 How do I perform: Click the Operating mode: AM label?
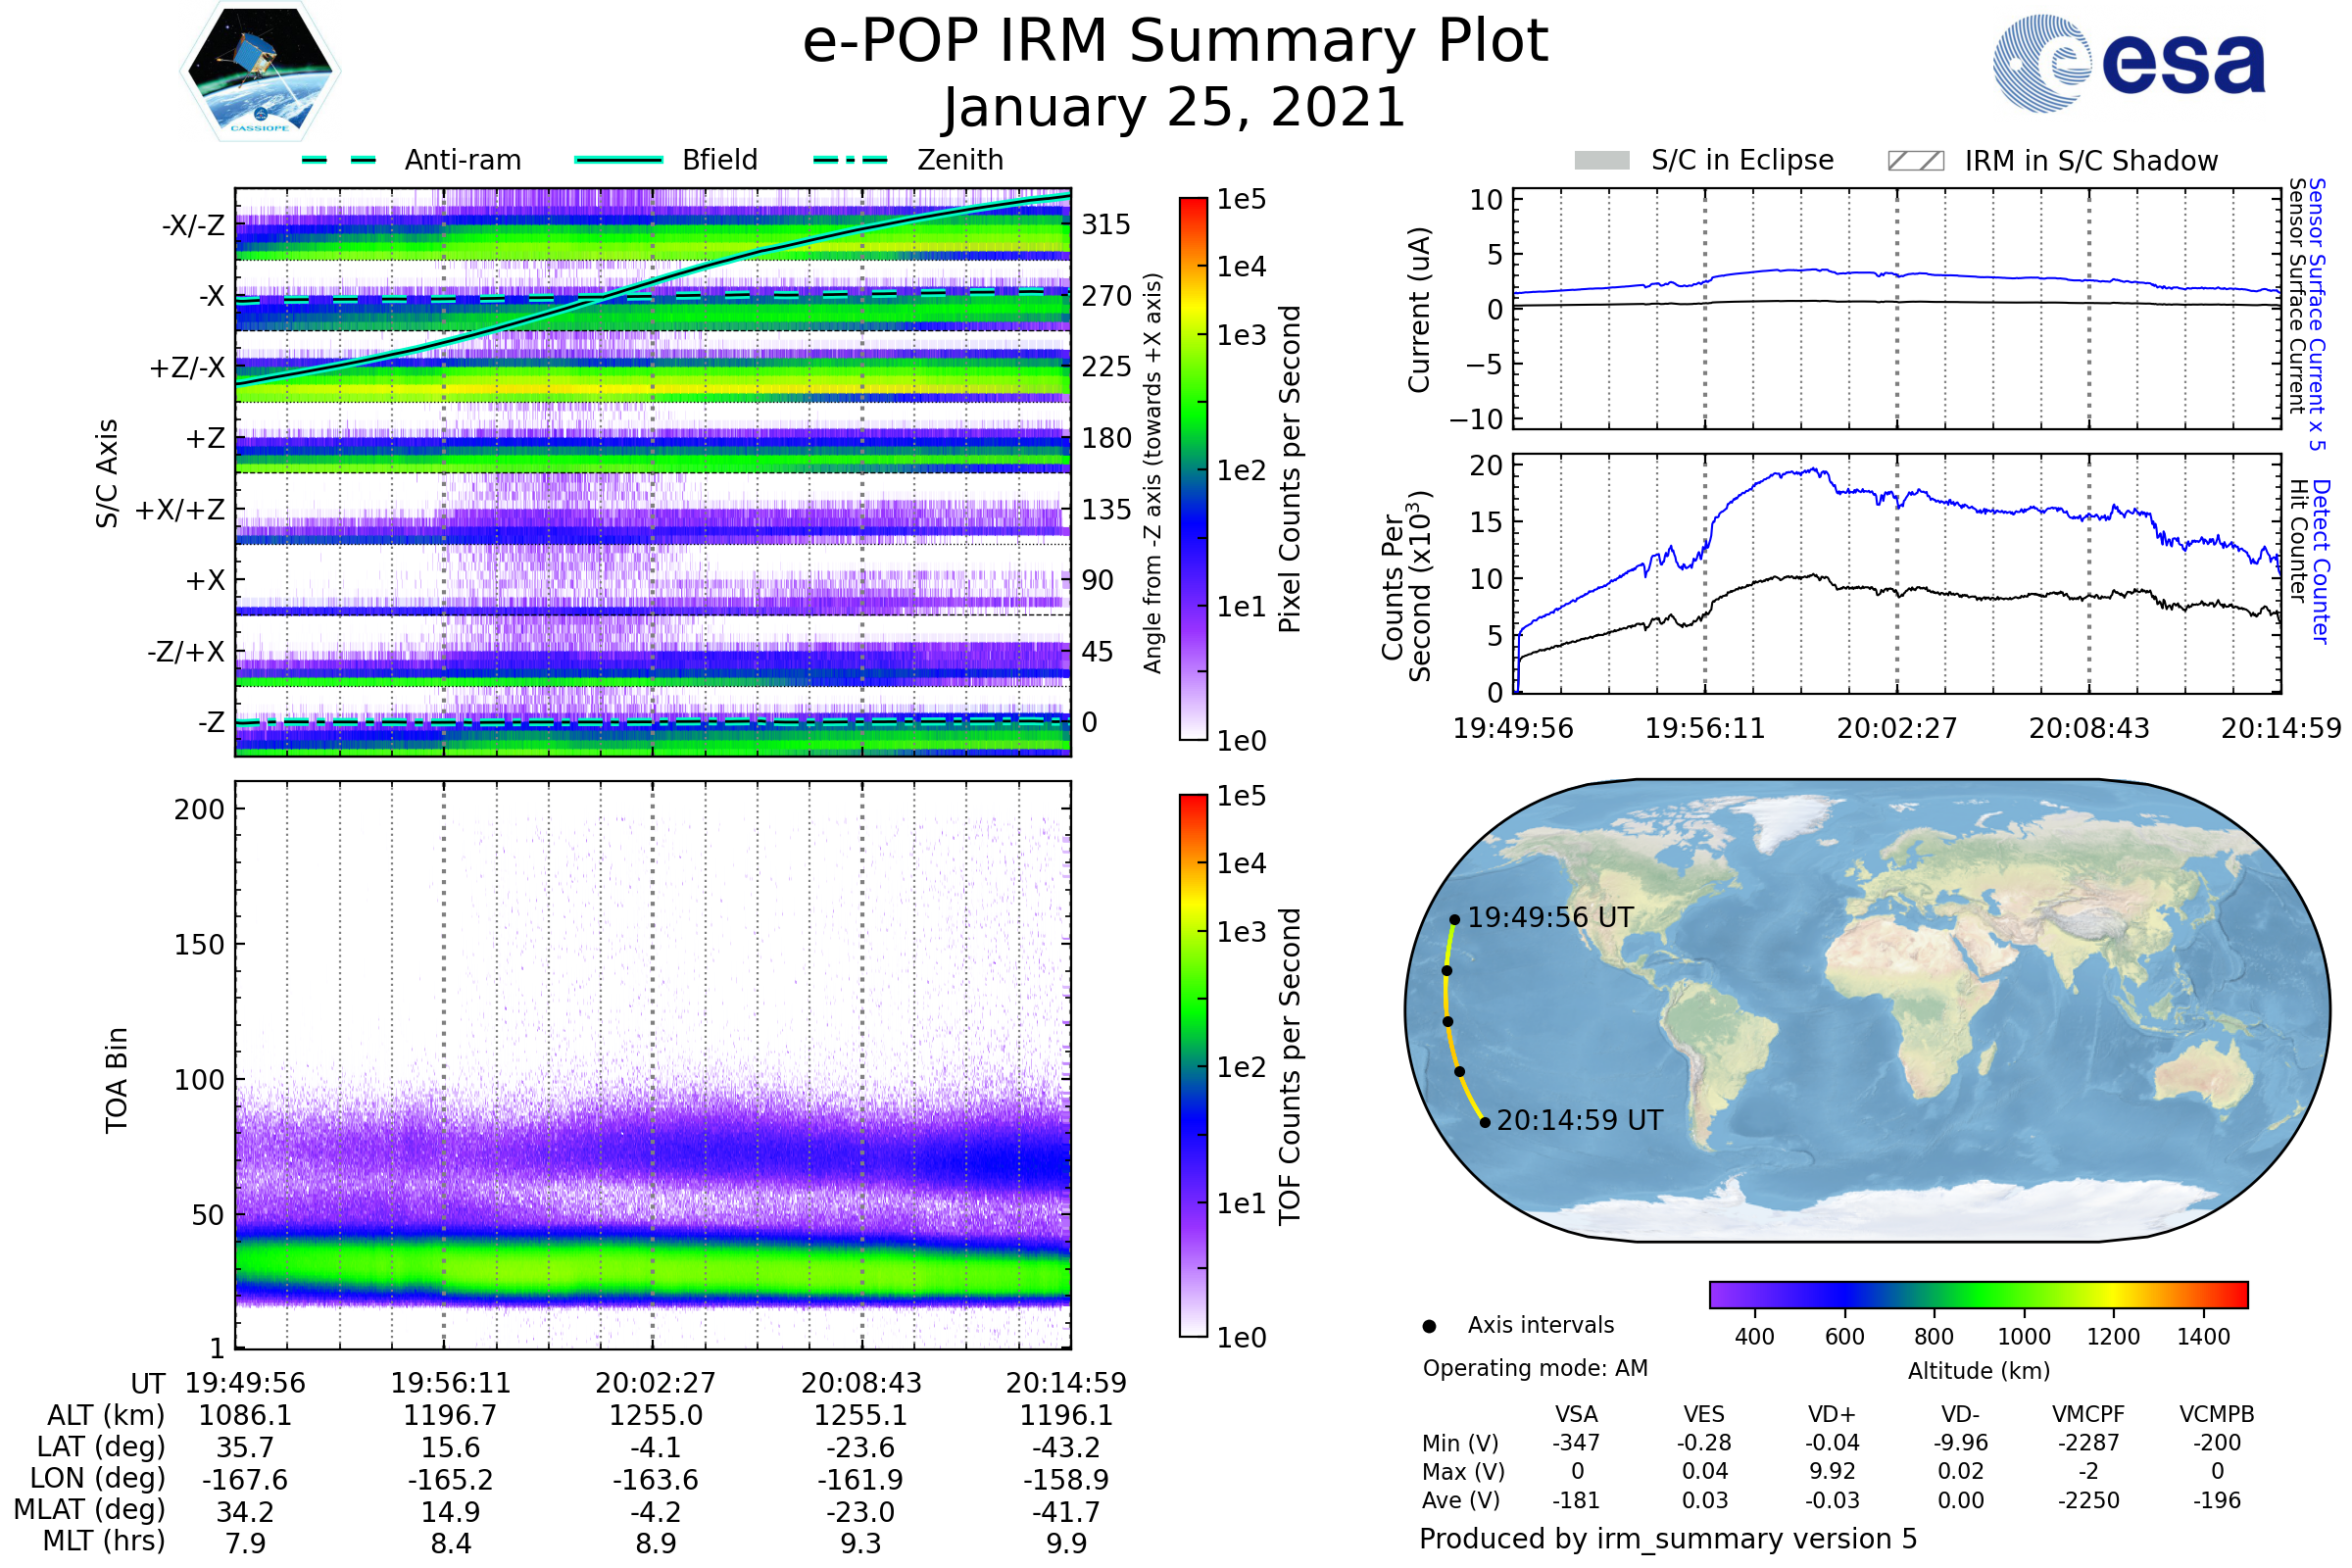click(1535, 1368)
